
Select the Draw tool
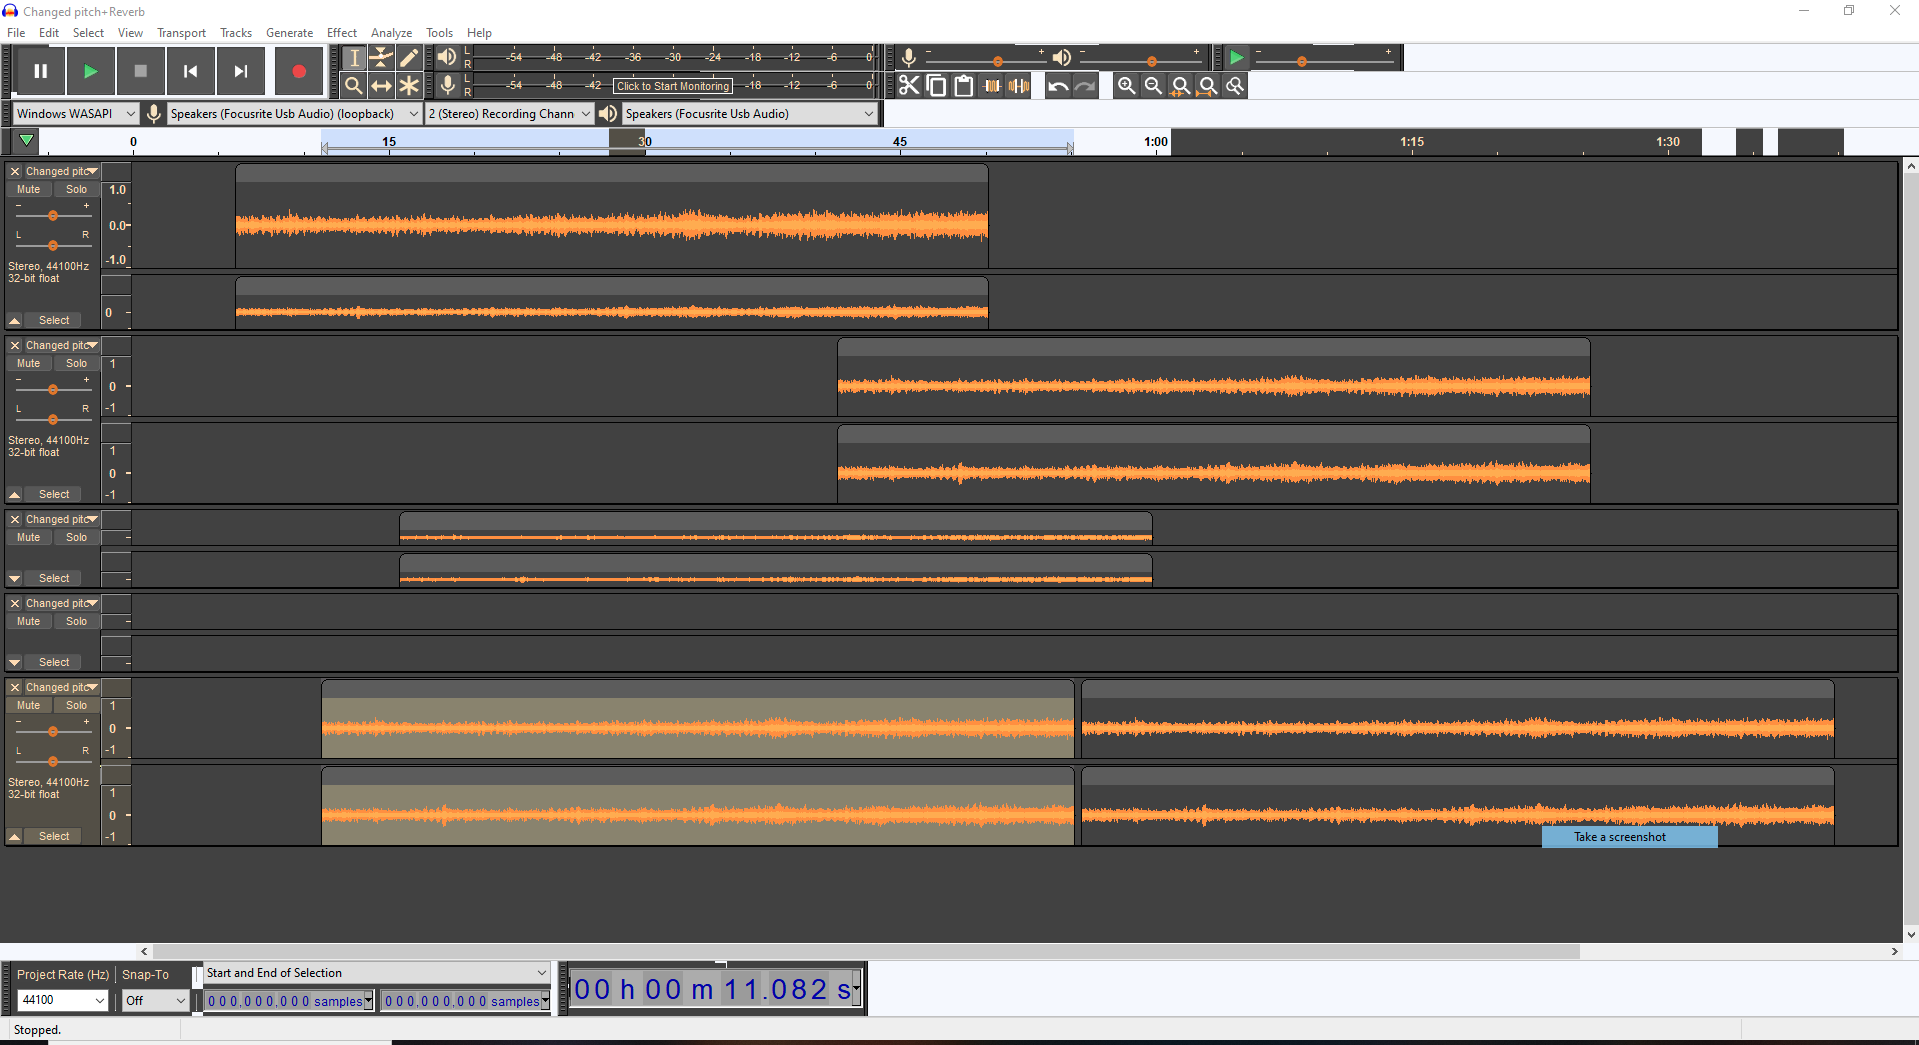(x=410, y=57)
